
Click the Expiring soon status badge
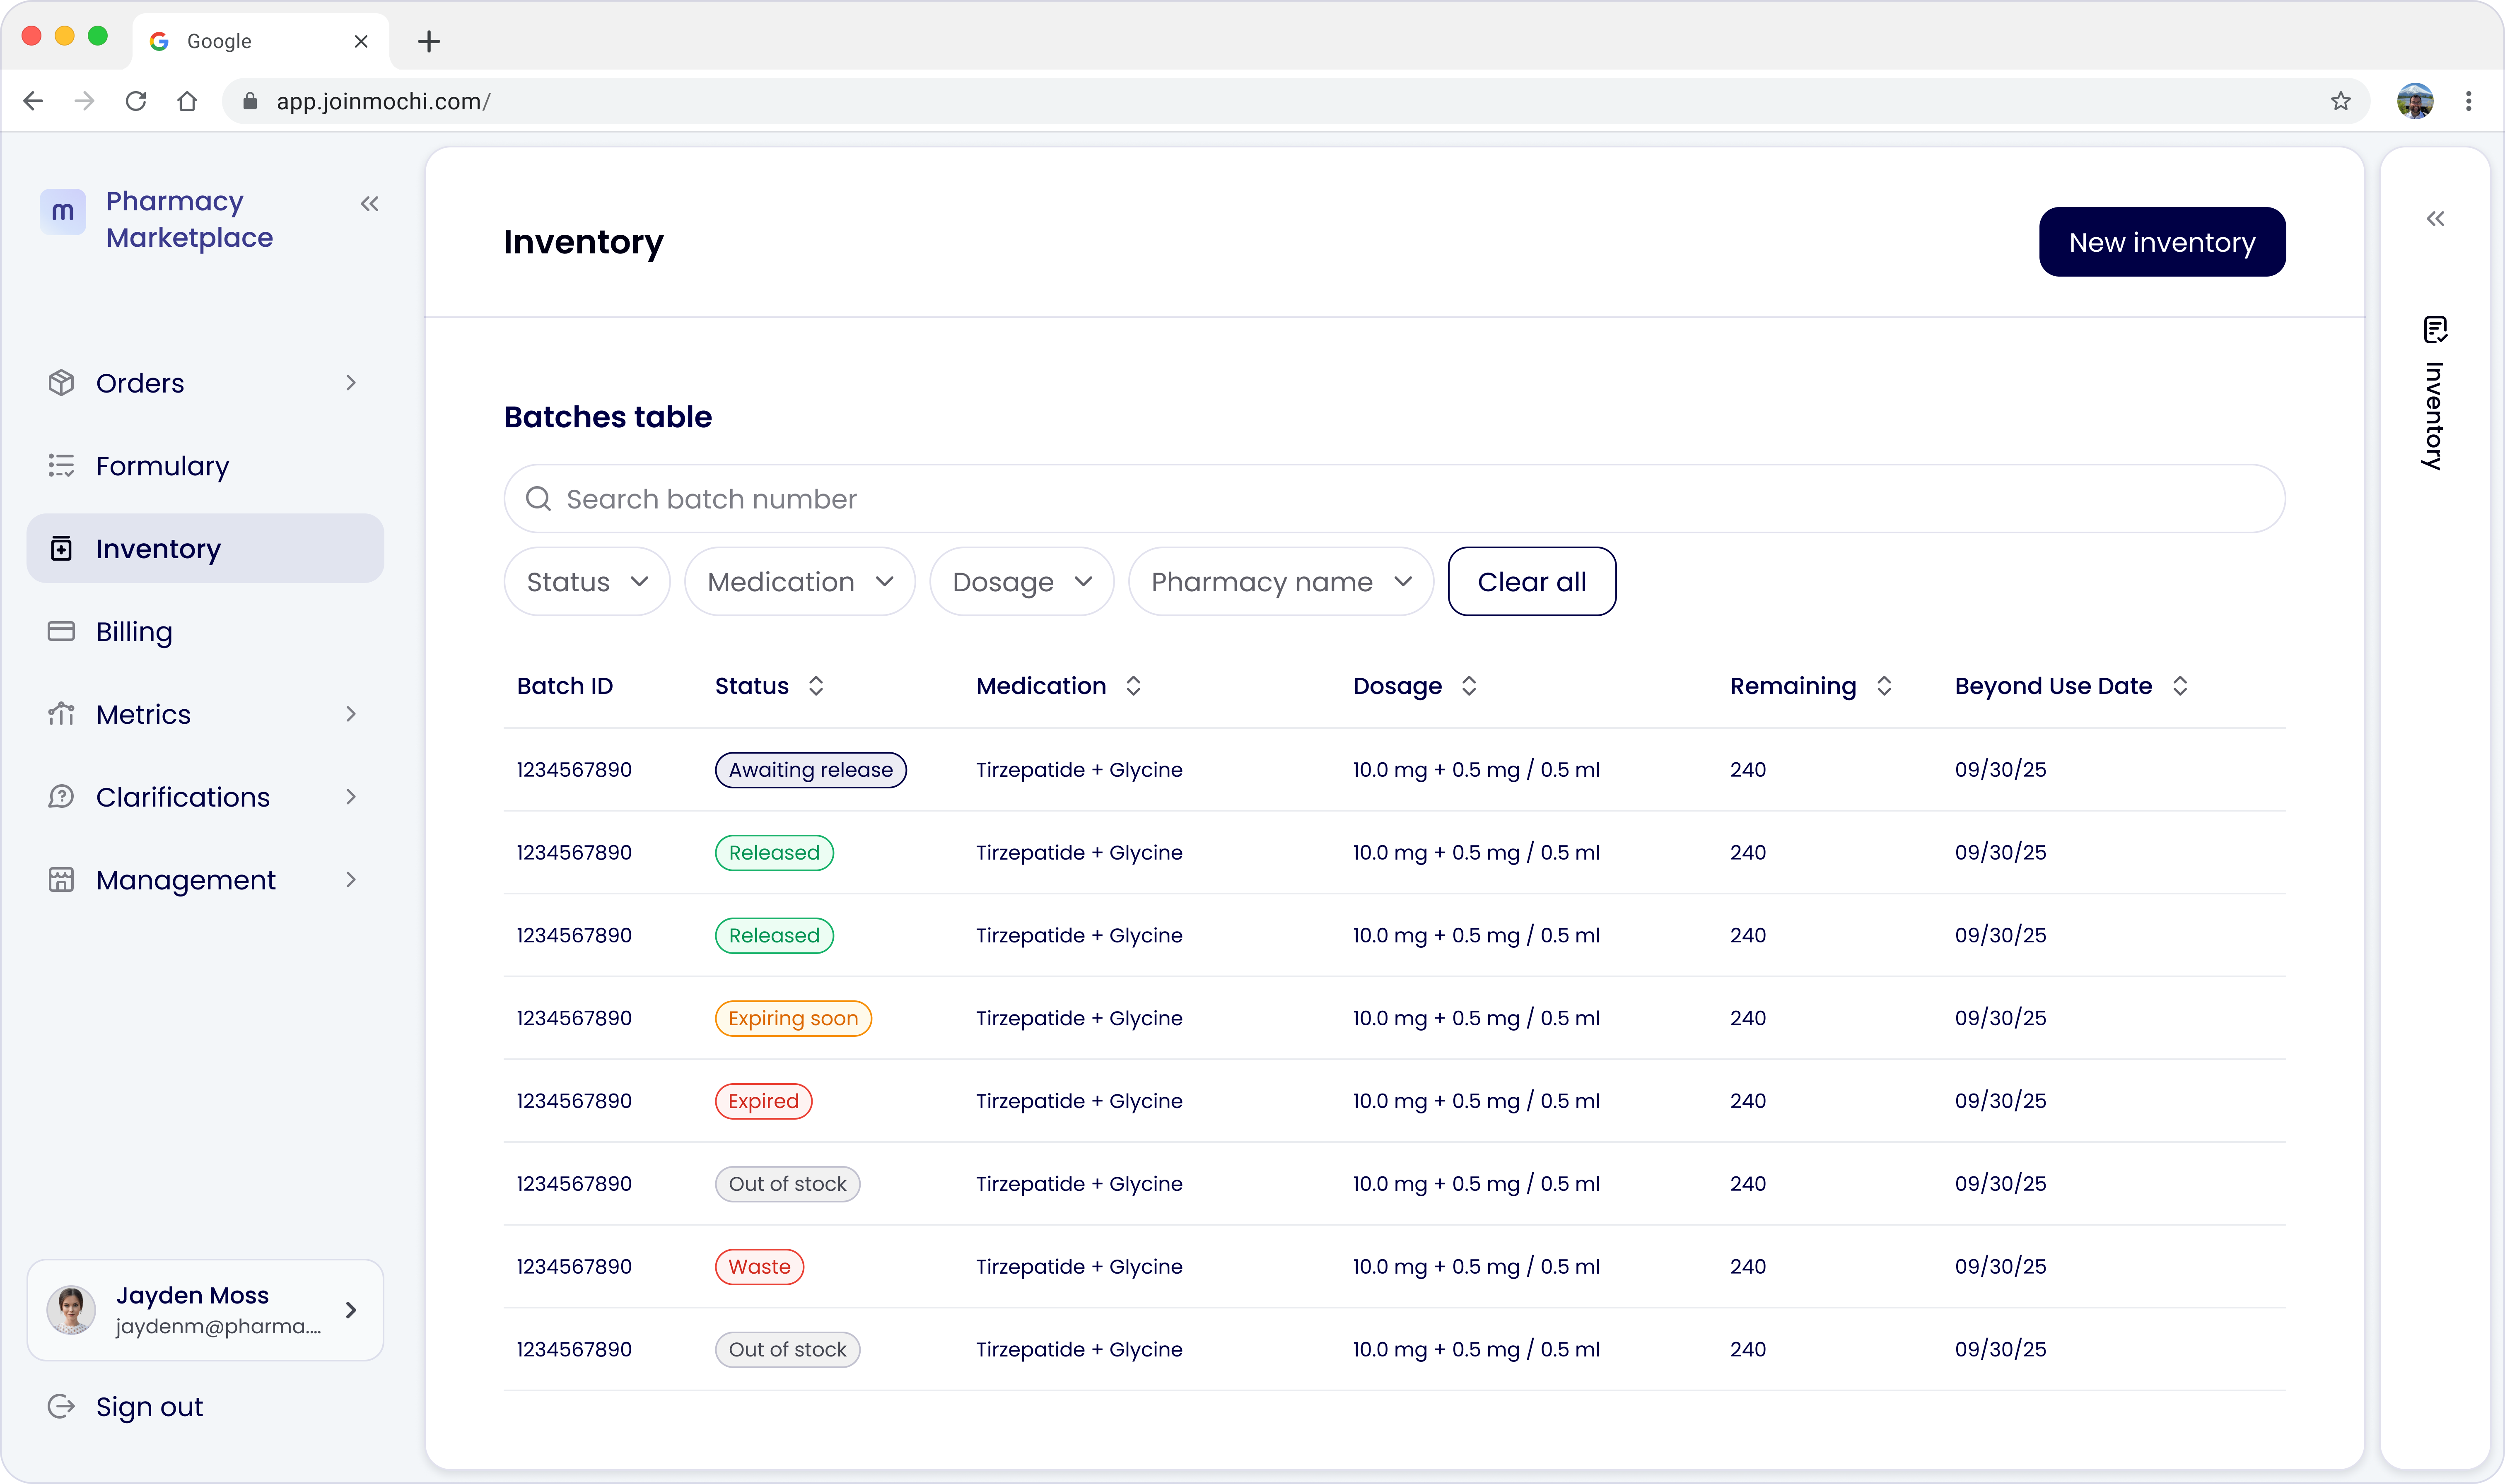(793, 1018)
